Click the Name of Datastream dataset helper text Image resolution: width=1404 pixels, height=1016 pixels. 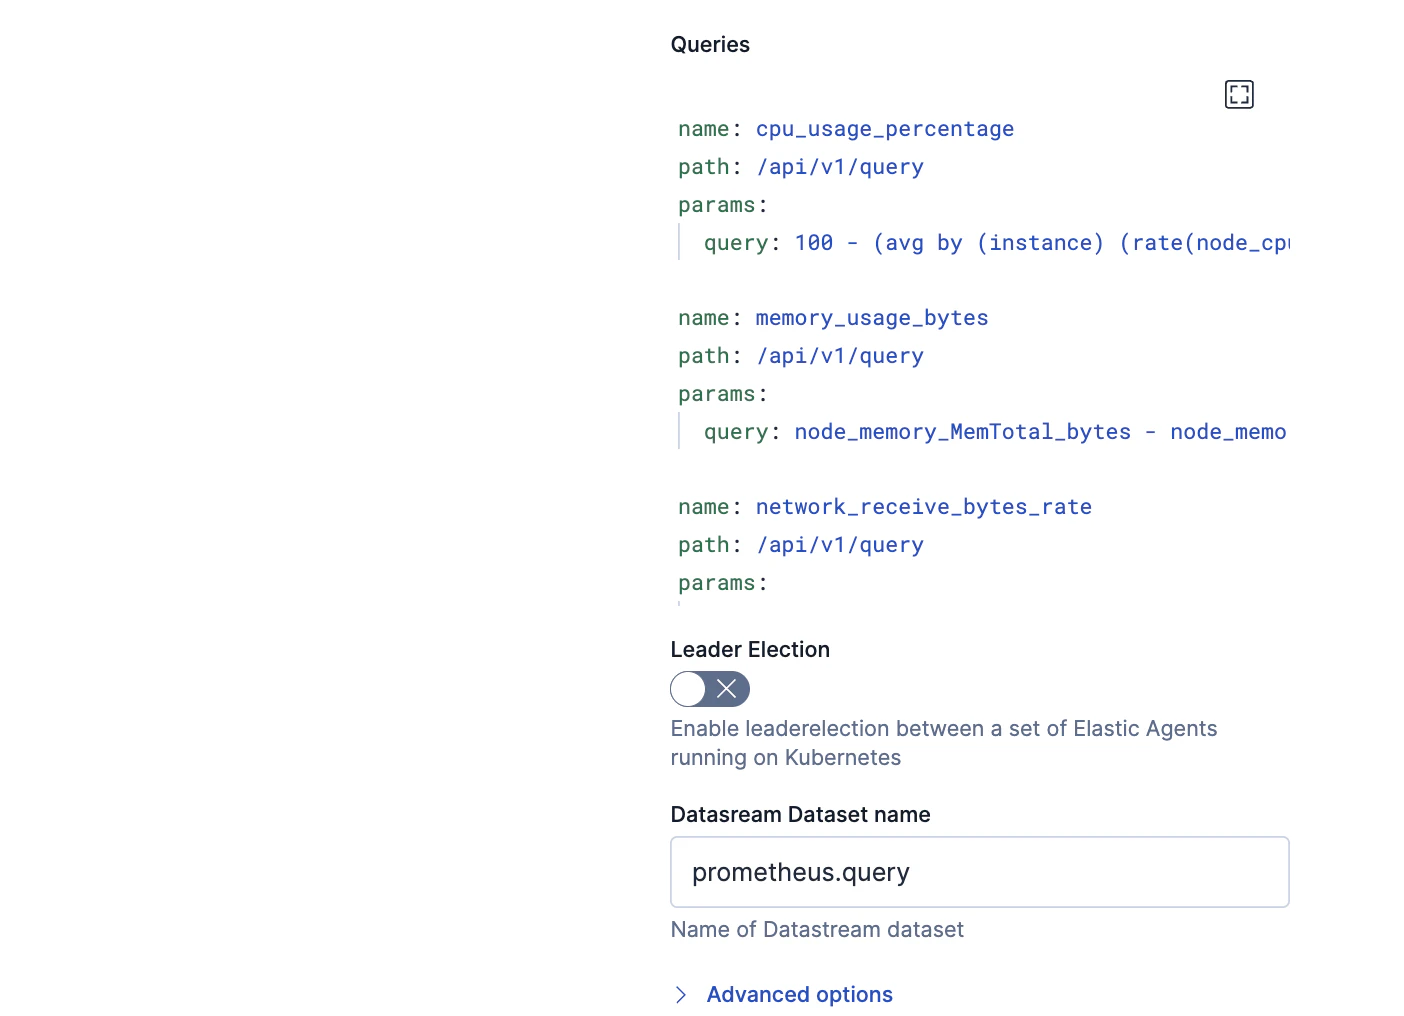pos(816,929)
